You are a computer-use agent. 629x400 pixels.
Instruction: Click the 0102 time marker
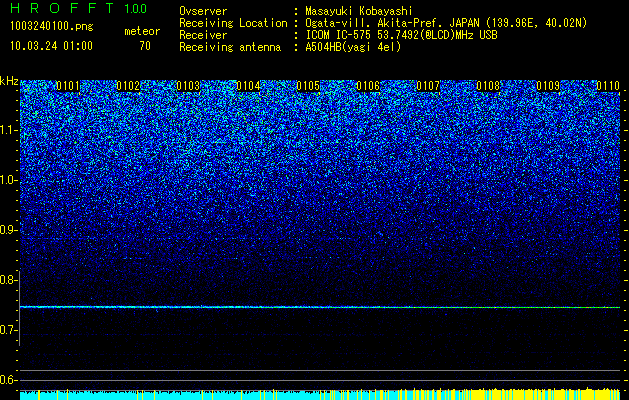point(128,86)
